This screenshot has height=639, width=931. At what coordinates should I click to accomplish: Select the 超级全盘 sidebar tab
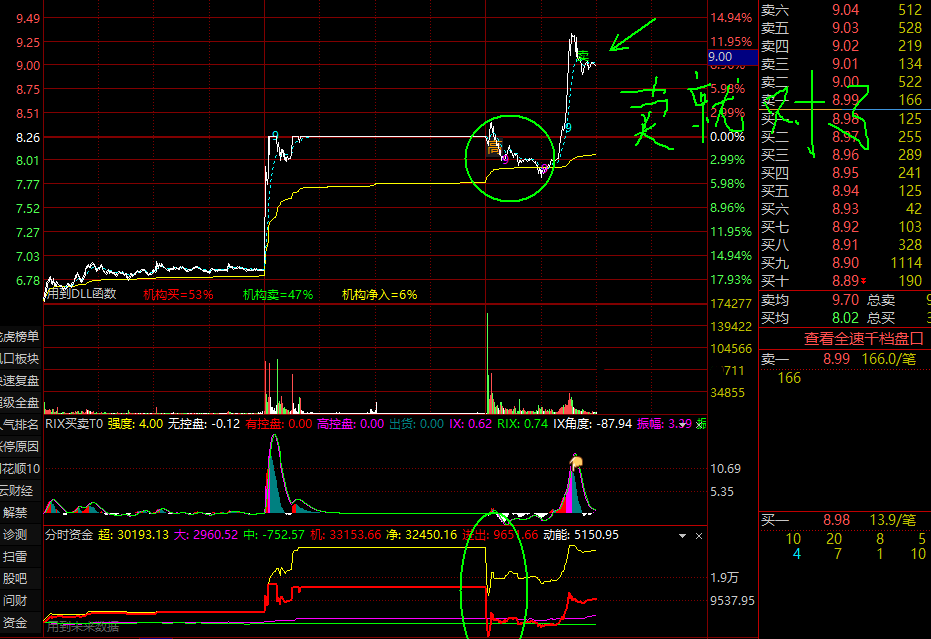point(20,403)
